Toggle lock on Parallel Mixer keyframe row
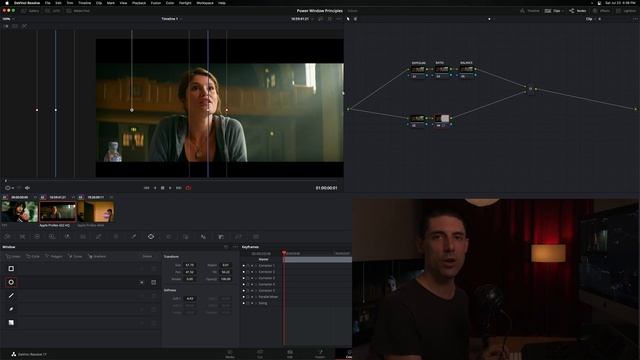640x360 pixels. point(248,297)
